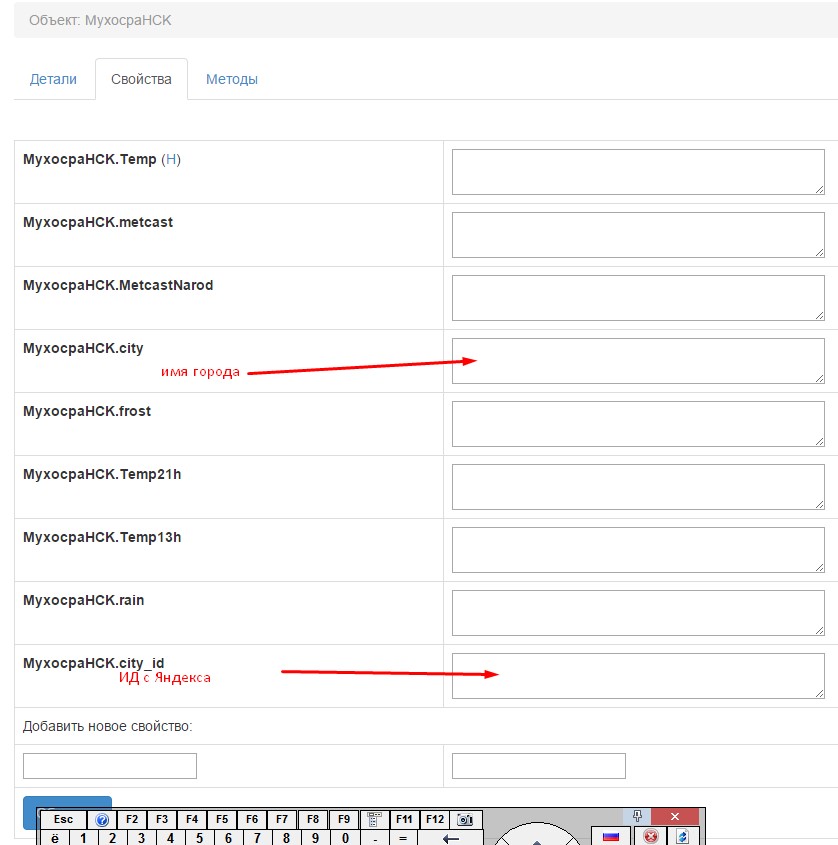Click the ё key on on-screen keyboard
This screenshot has width=838, height=845.
click(x=55, y=839)
